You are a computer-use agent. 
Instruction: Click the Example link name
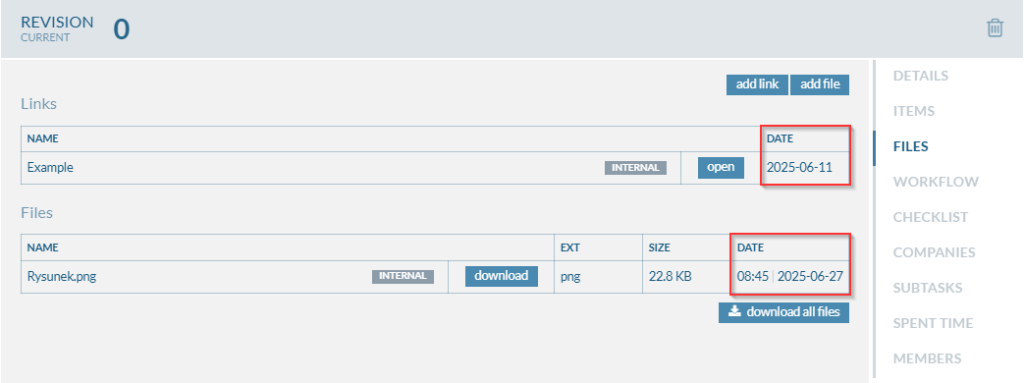pos(50,167)
